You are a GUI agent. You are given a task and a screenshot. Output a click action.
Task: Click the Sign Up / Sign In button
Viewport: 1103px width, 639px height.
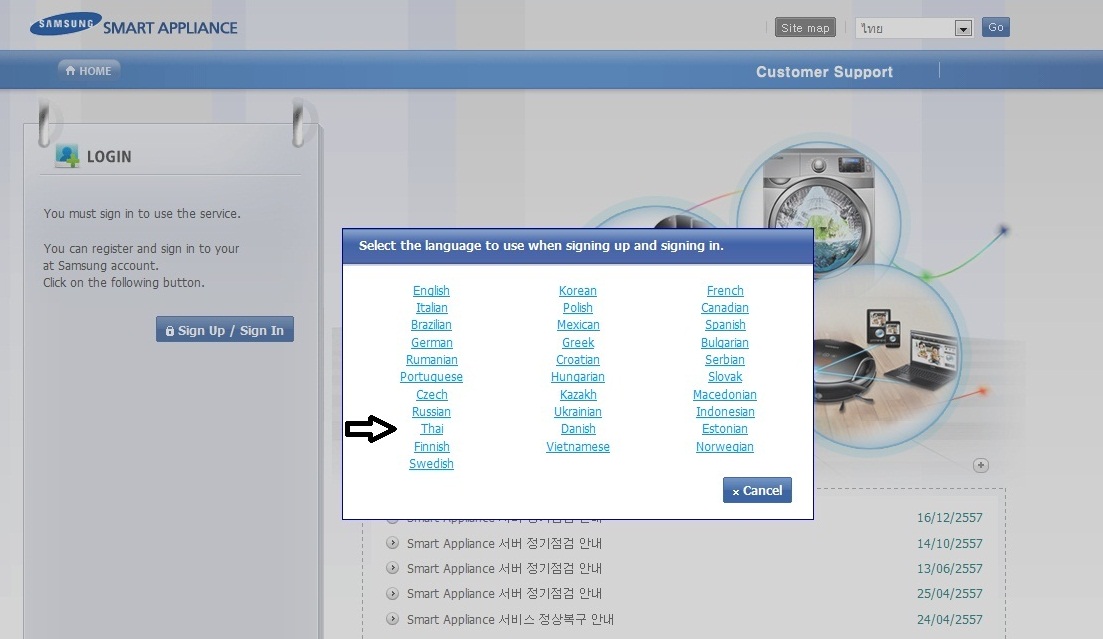[224, 329]
